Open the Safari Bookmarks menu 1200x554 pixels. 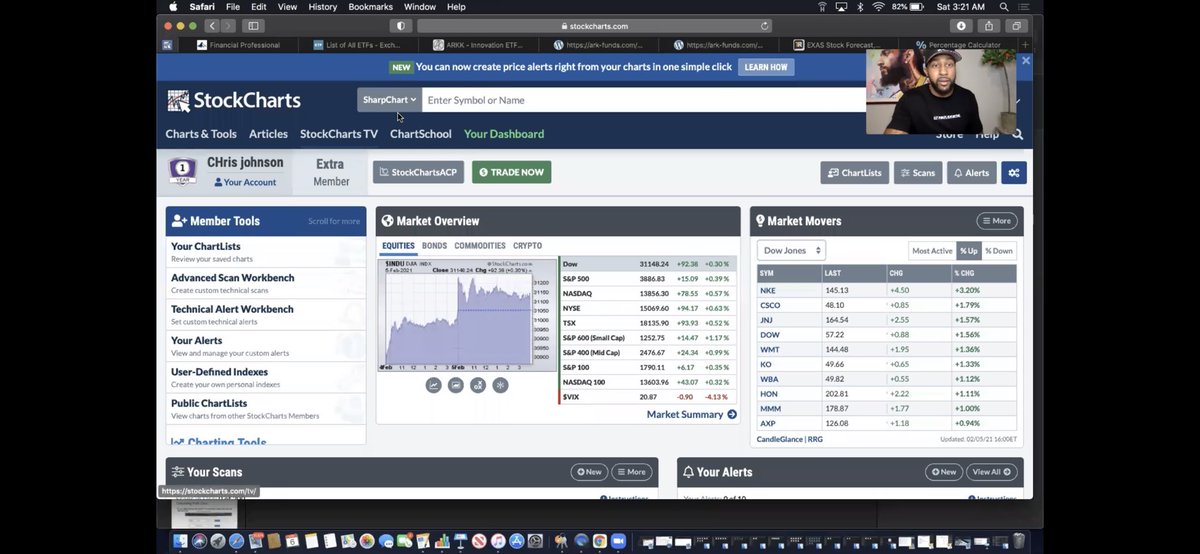click(371, 7)
